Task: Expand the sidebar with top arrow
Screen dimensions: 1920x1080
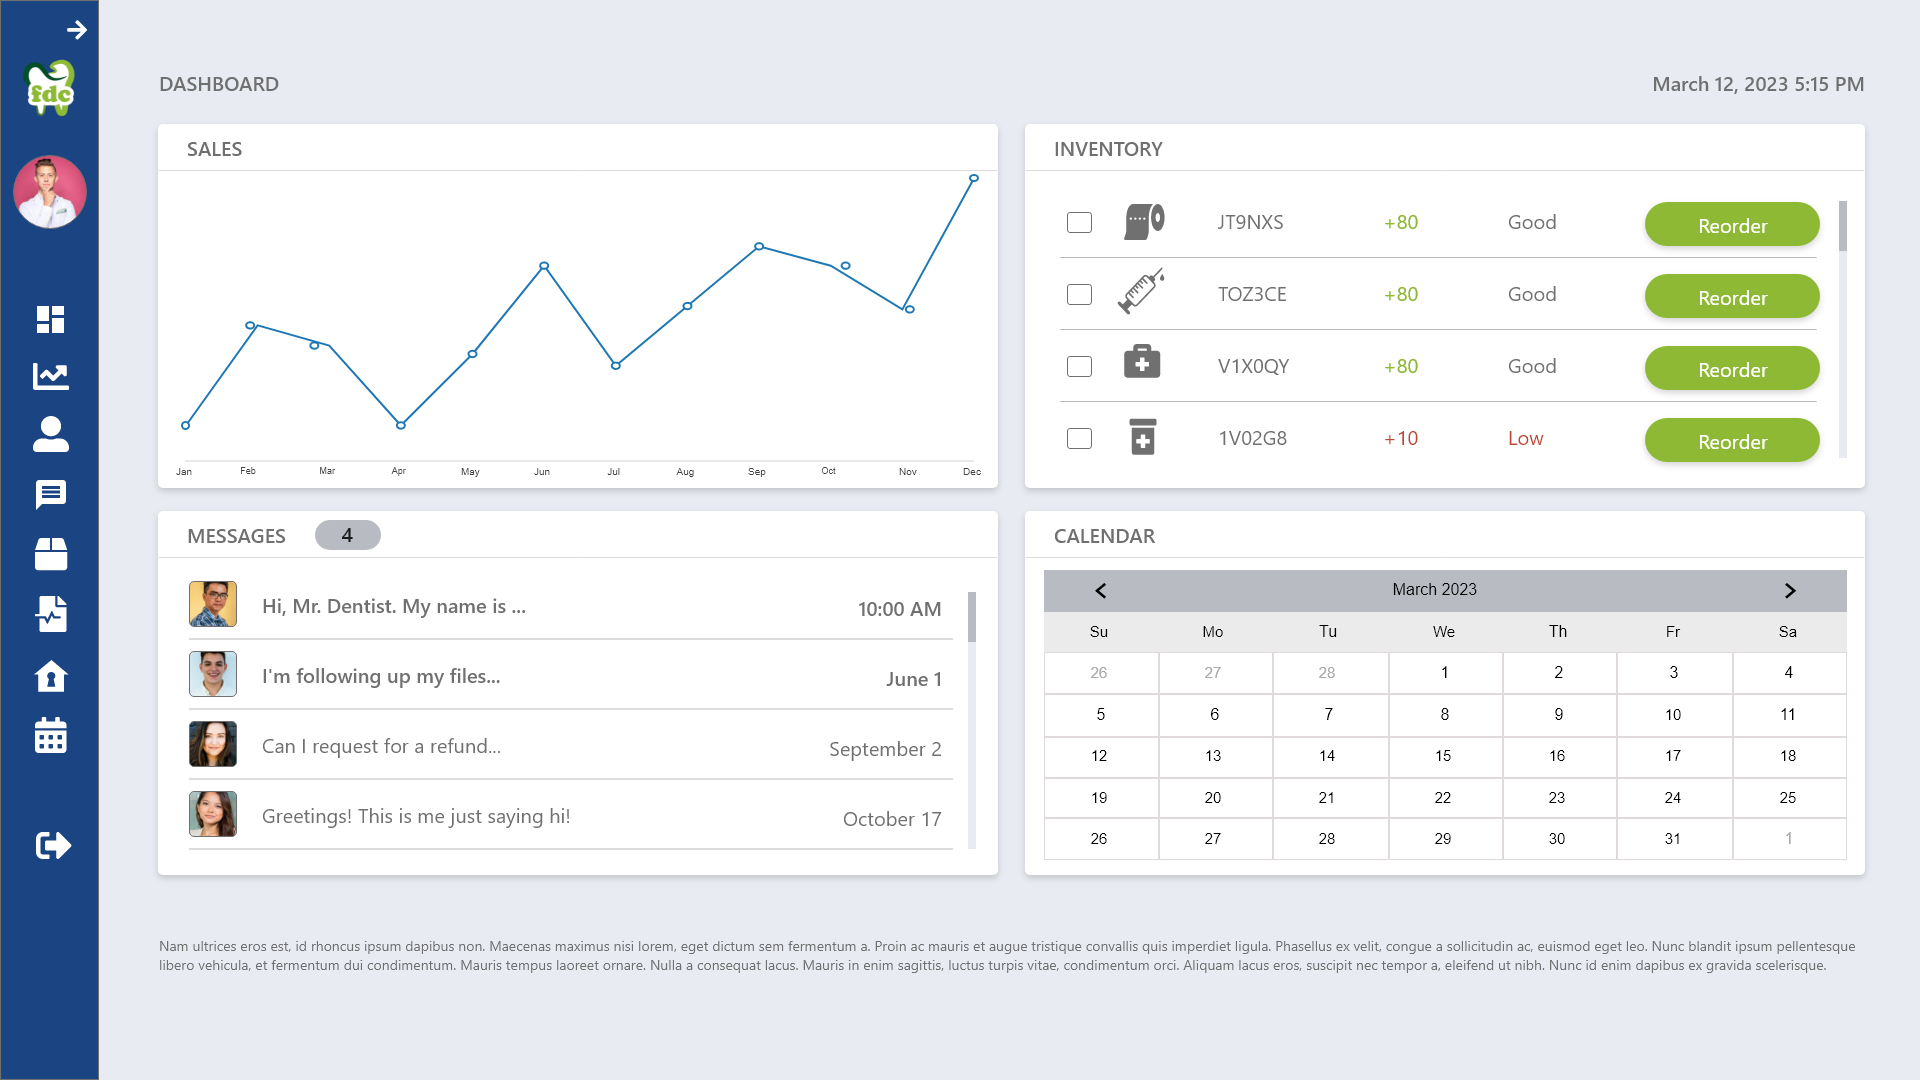Action: coord(76,30)
